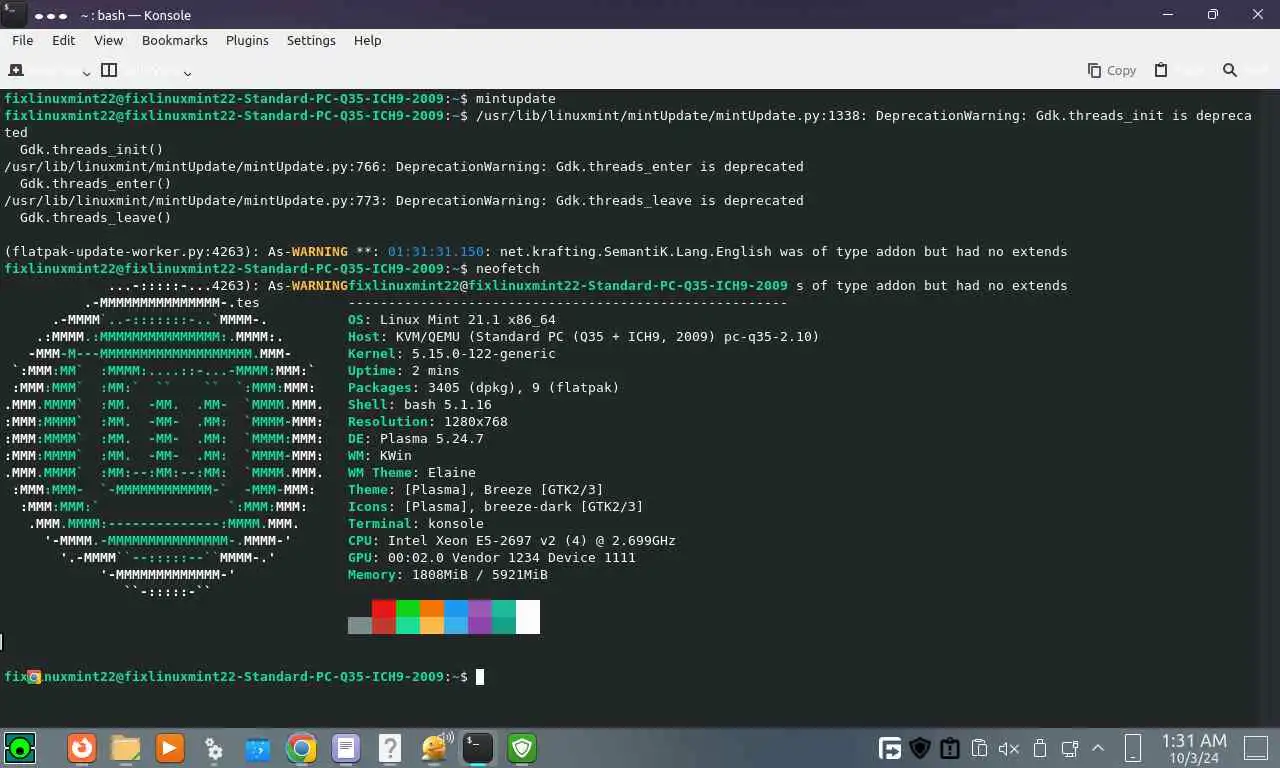This screenshot has width=1280, height=768.
Task: Expand the Split View dropdown arrow
Action: [x=187, y=71]
